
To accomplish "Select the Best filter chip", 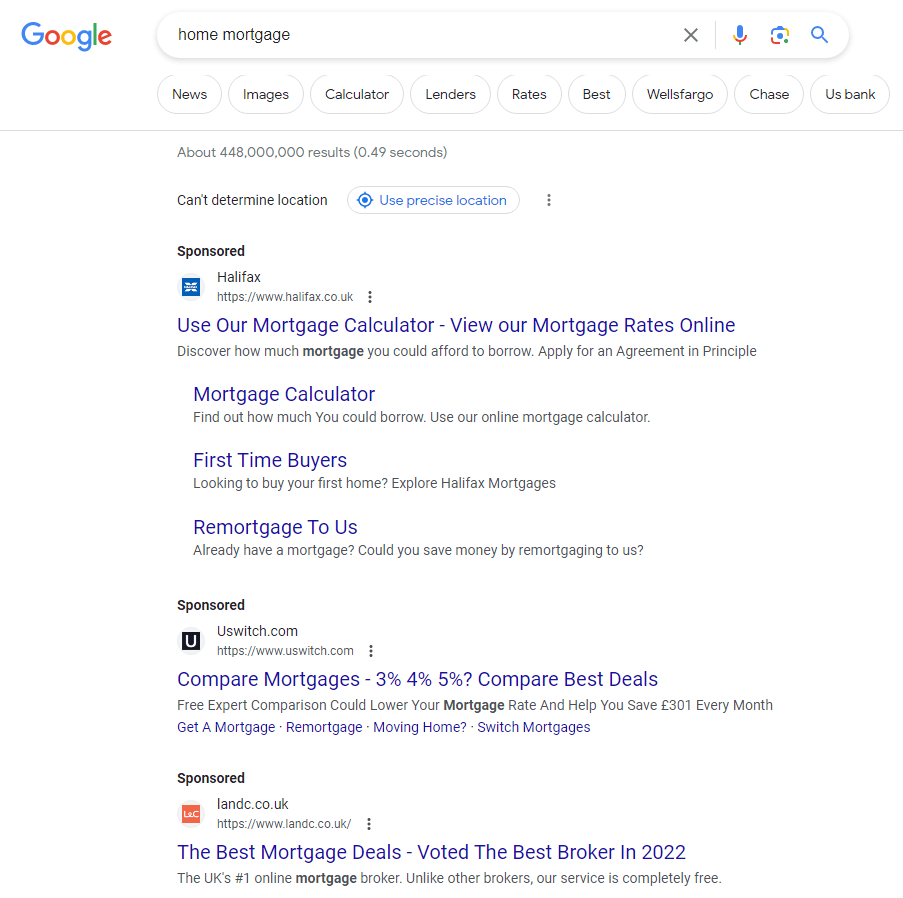I will pos(596,94).
